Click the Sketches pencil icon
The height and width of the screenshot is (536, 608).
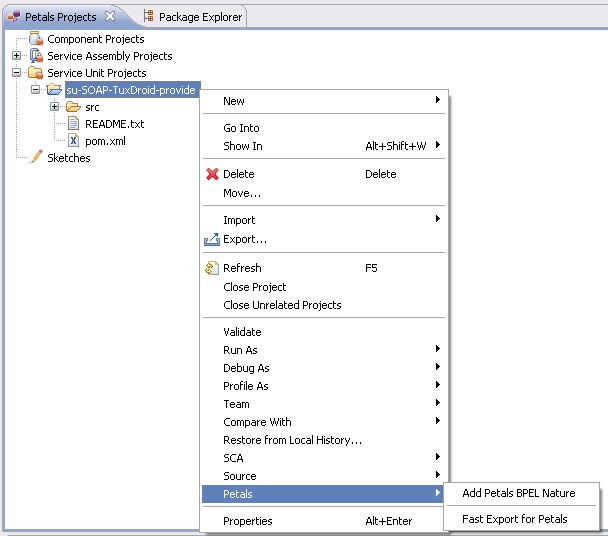click(x=36, y=158)
